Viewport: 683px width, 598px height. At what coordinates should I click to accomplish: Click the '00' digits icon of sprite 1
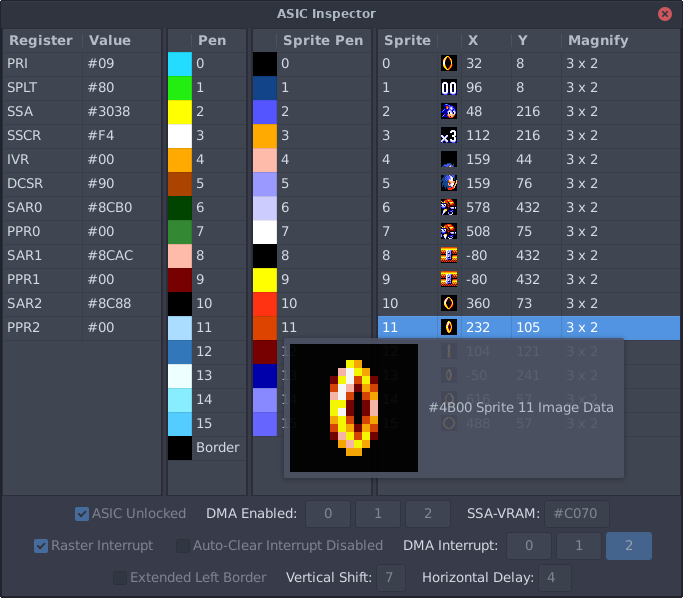pos(449,88)
